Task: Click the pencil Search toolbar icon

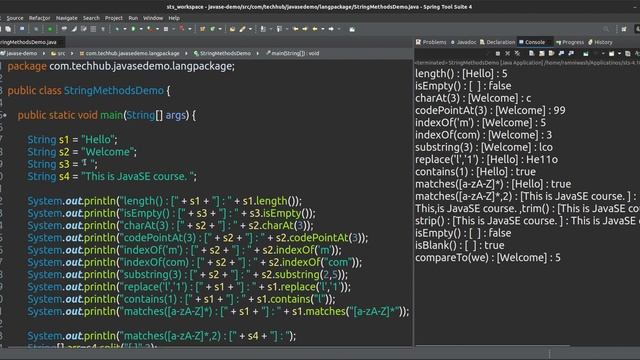Action: [242, 29]
